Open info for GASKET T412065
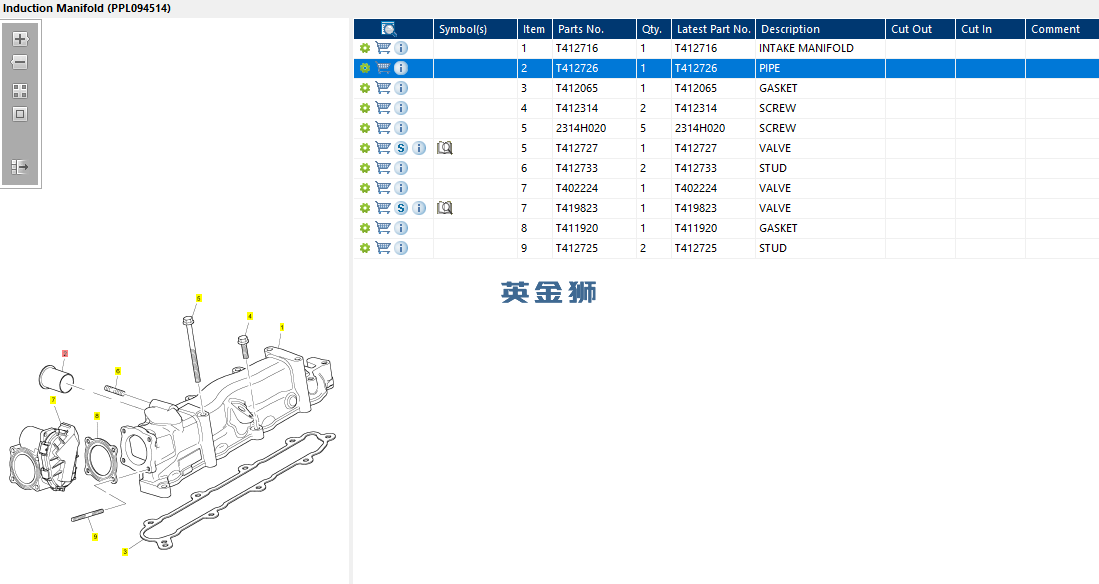Viewport: 1099px width, 584px height. (x=401, y=88)
